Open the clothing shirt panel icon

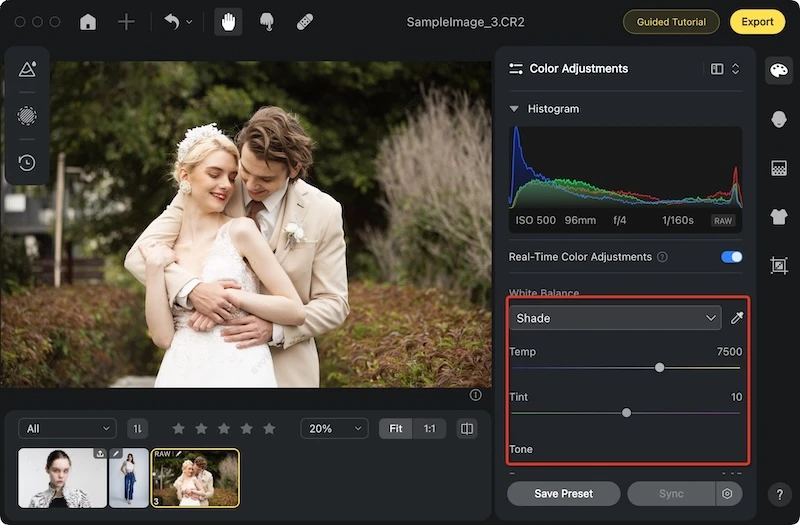tap(779, 217)
